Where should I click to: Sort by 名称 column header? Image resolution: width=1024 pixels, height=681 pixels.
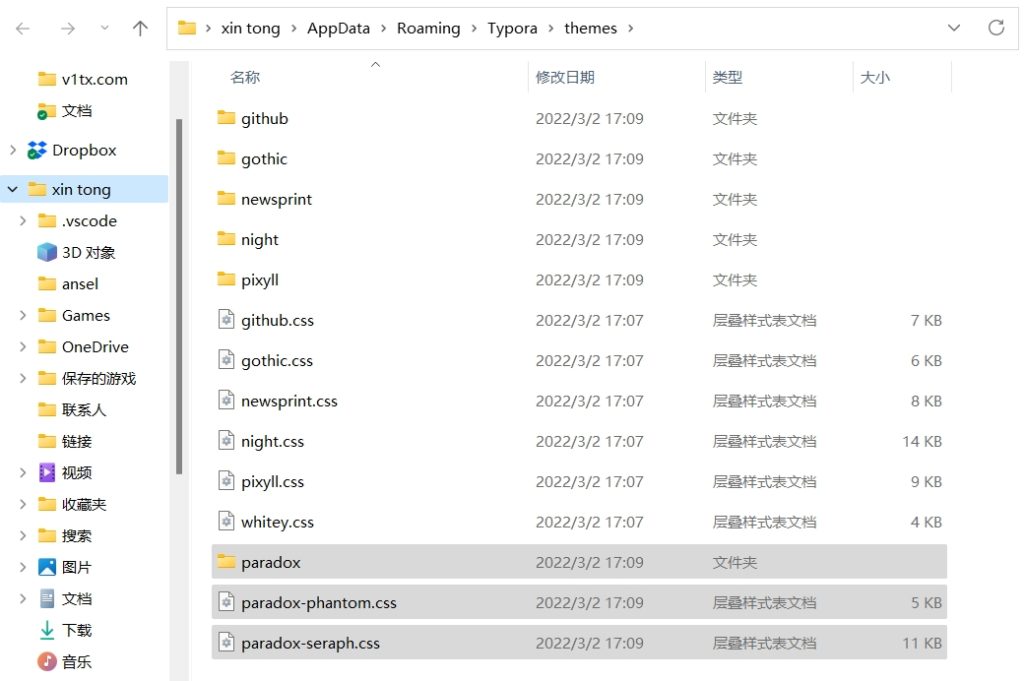245,77
